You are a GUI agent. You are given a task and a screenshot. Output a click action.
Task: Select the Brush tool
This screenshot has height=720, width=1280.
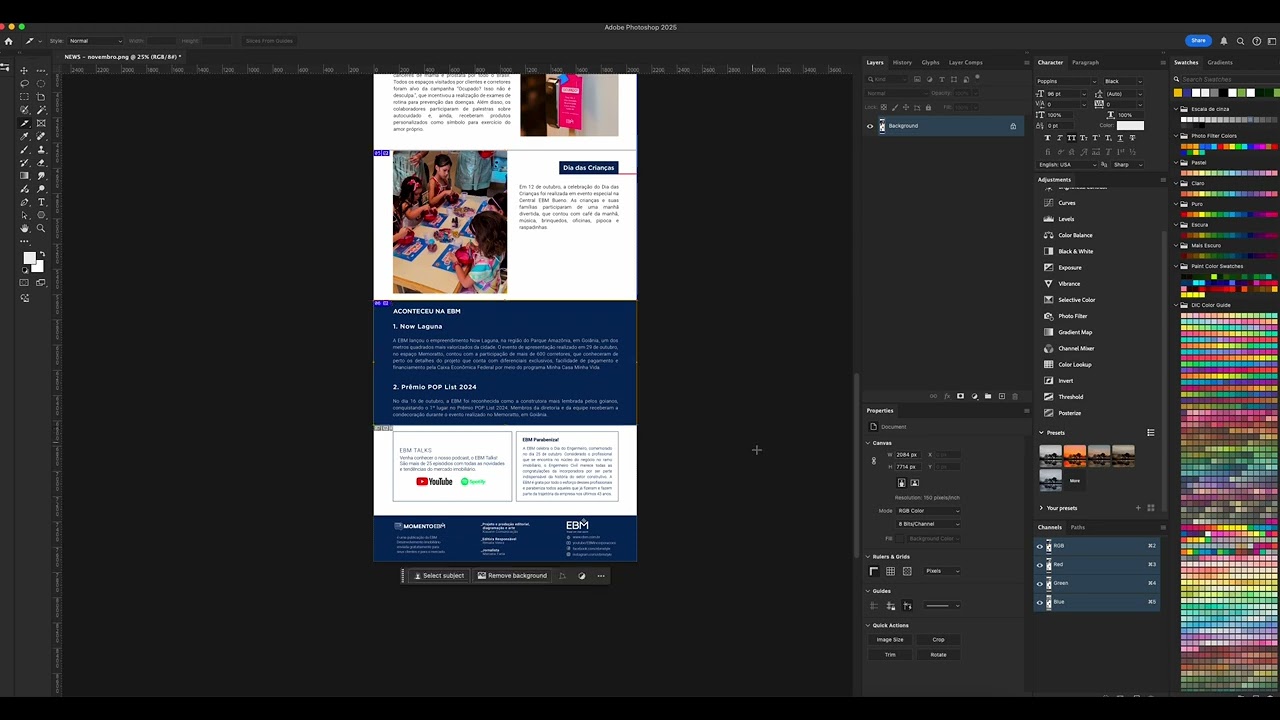(x=24, y=150)
